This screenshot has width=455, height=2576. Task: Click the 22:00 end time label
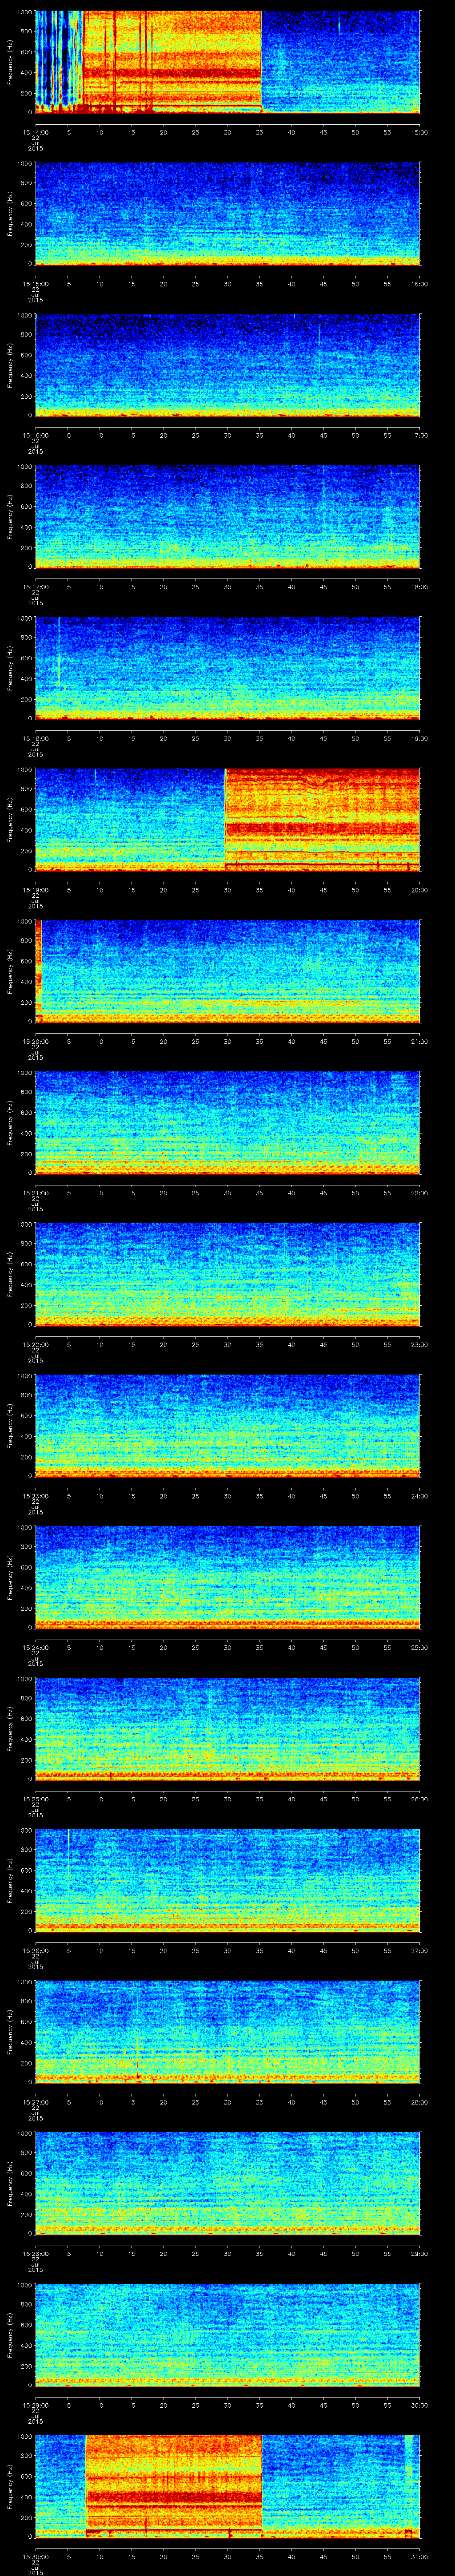[419, 1193]
